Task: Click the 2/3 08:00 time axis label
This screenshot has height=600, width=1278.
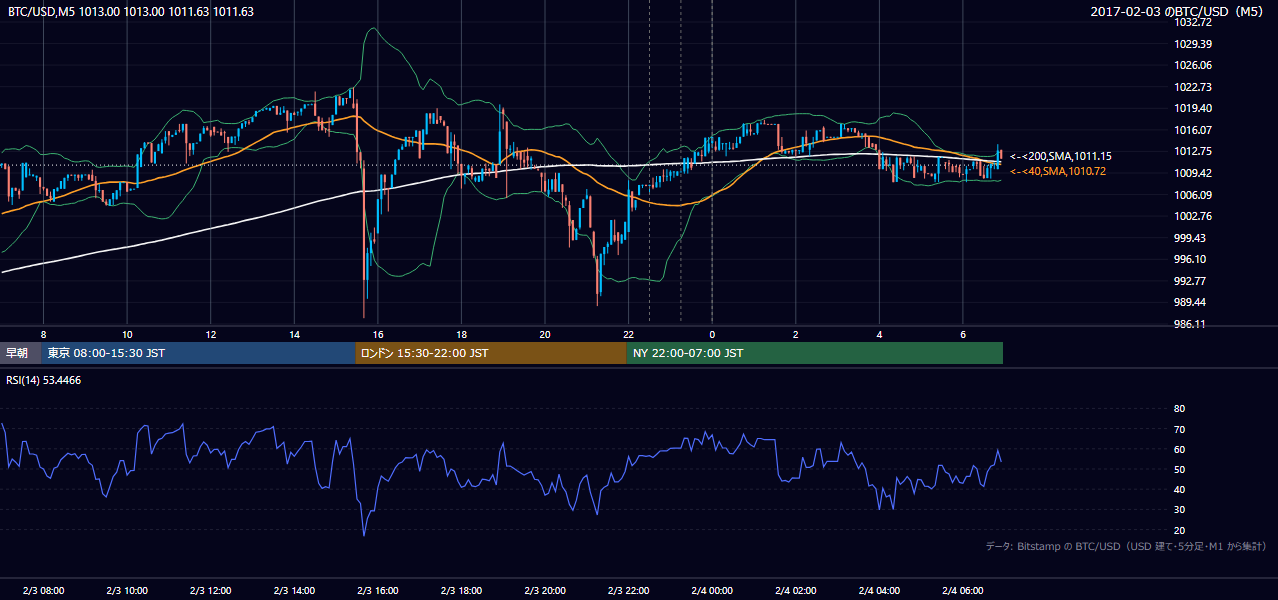Action: pyautogui.click(x=43, y=591)
